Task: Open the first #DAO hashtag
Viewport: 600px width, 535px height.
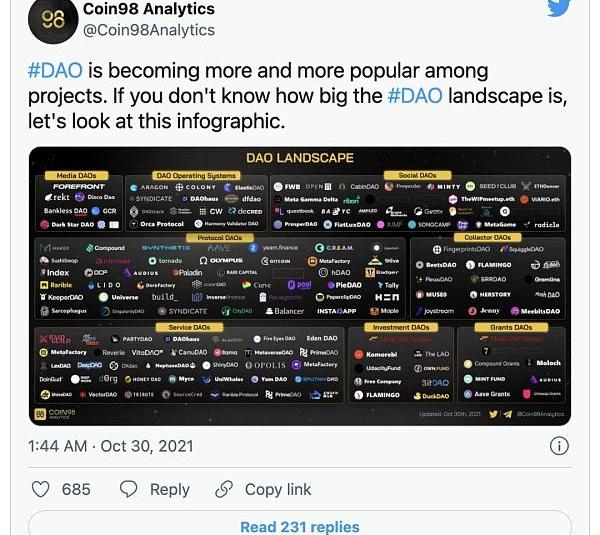Action: pos(55,71)
